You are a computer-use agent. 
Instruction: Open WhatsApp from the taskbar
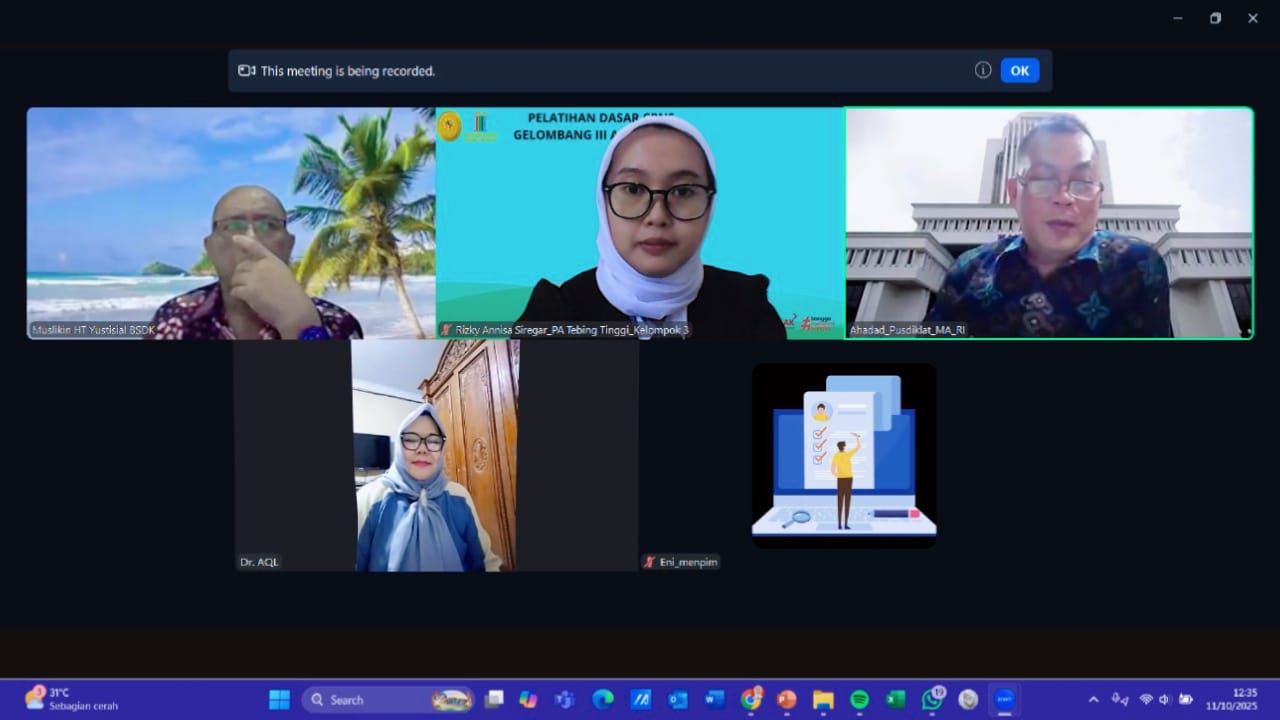932,700
